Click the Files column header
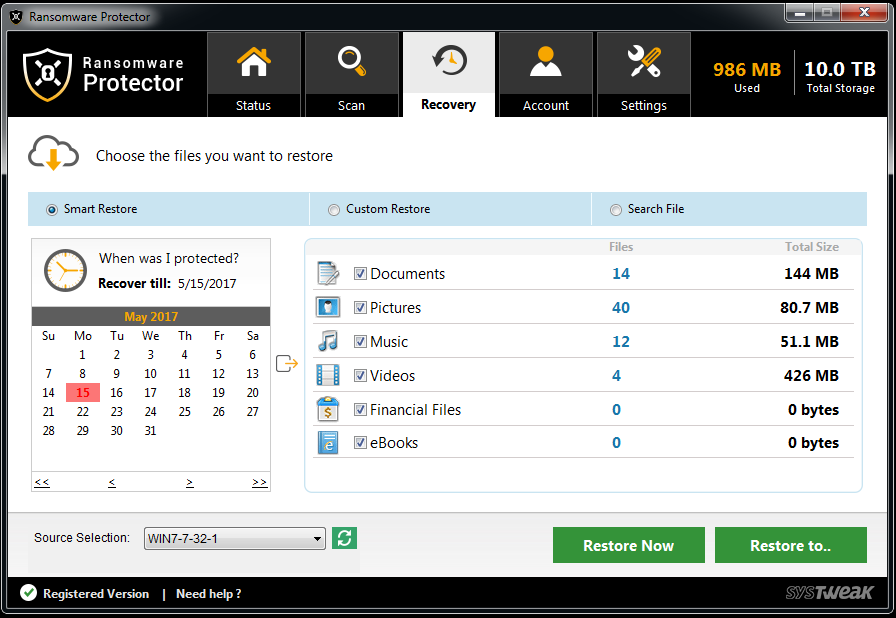Viewport: 896px width, 618px height. point(621,247)
